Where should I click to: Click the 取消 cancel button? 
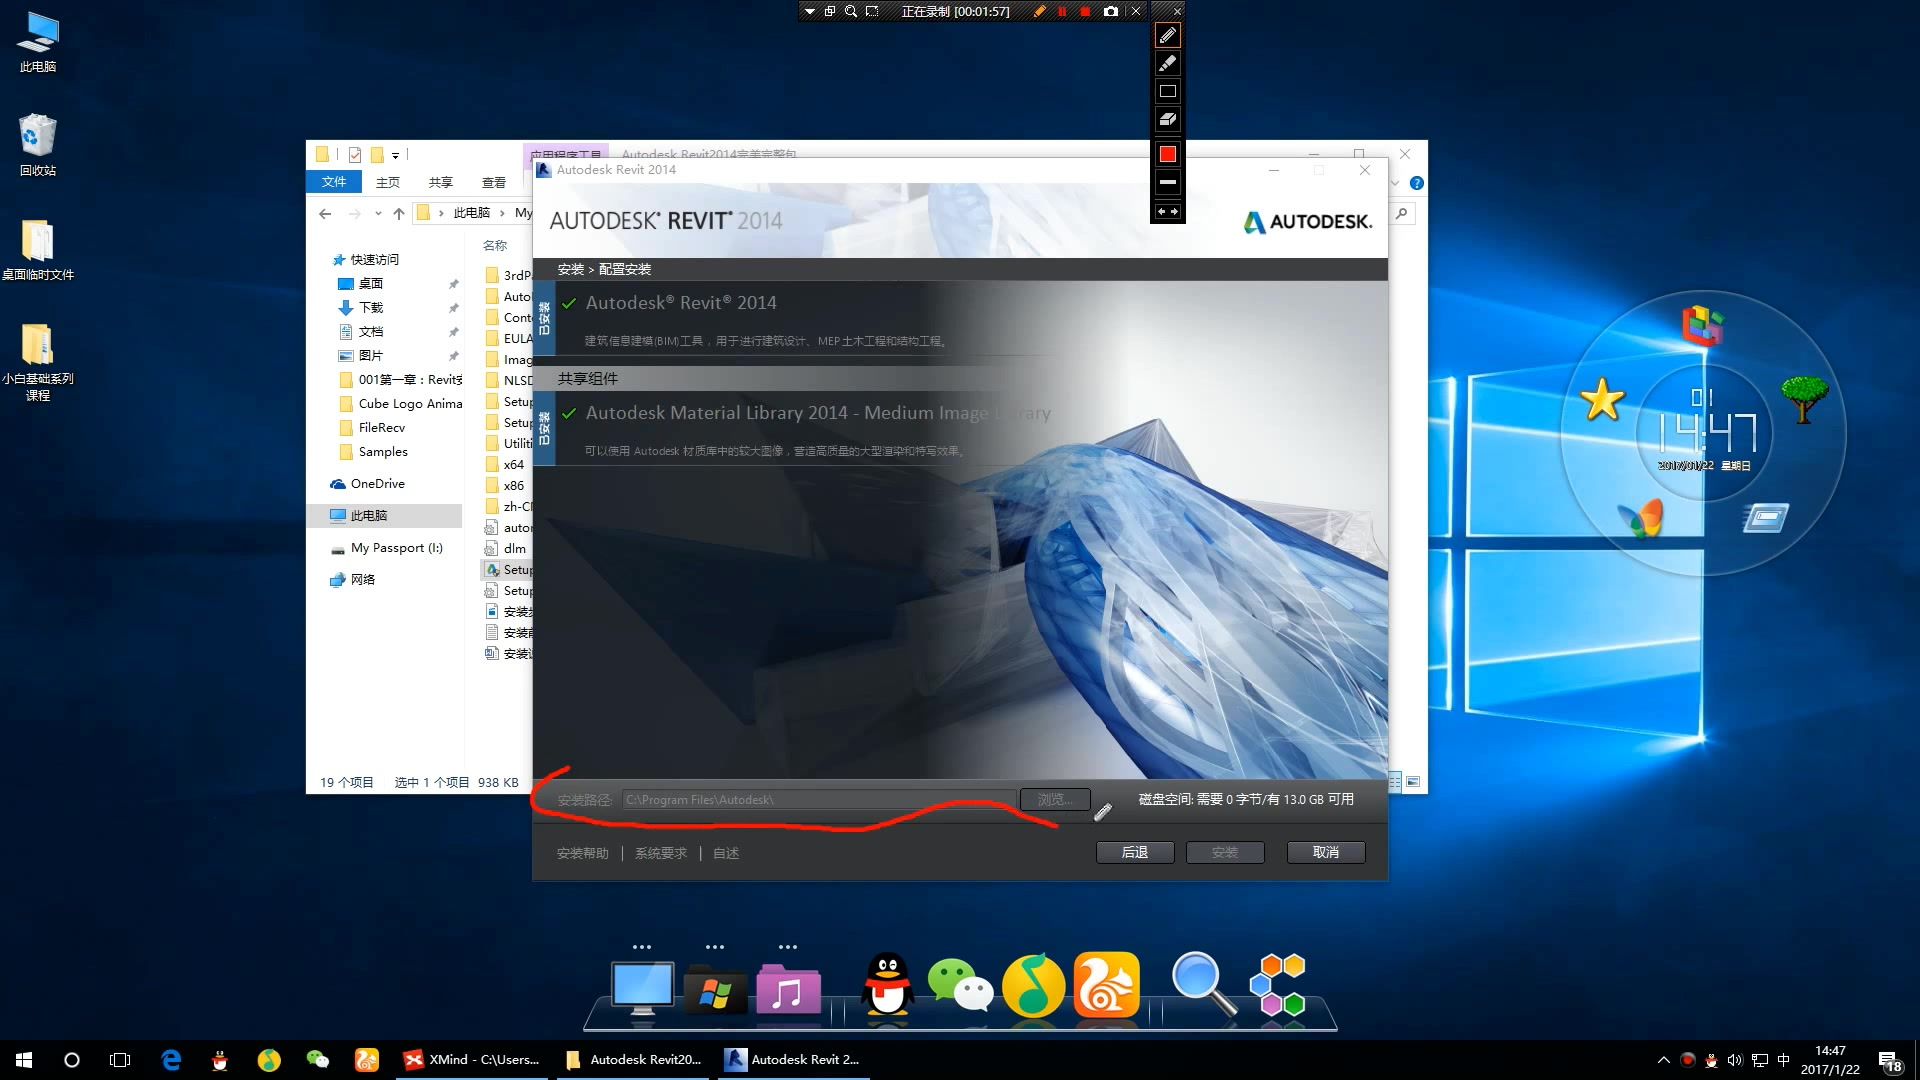click(1325, 852)
